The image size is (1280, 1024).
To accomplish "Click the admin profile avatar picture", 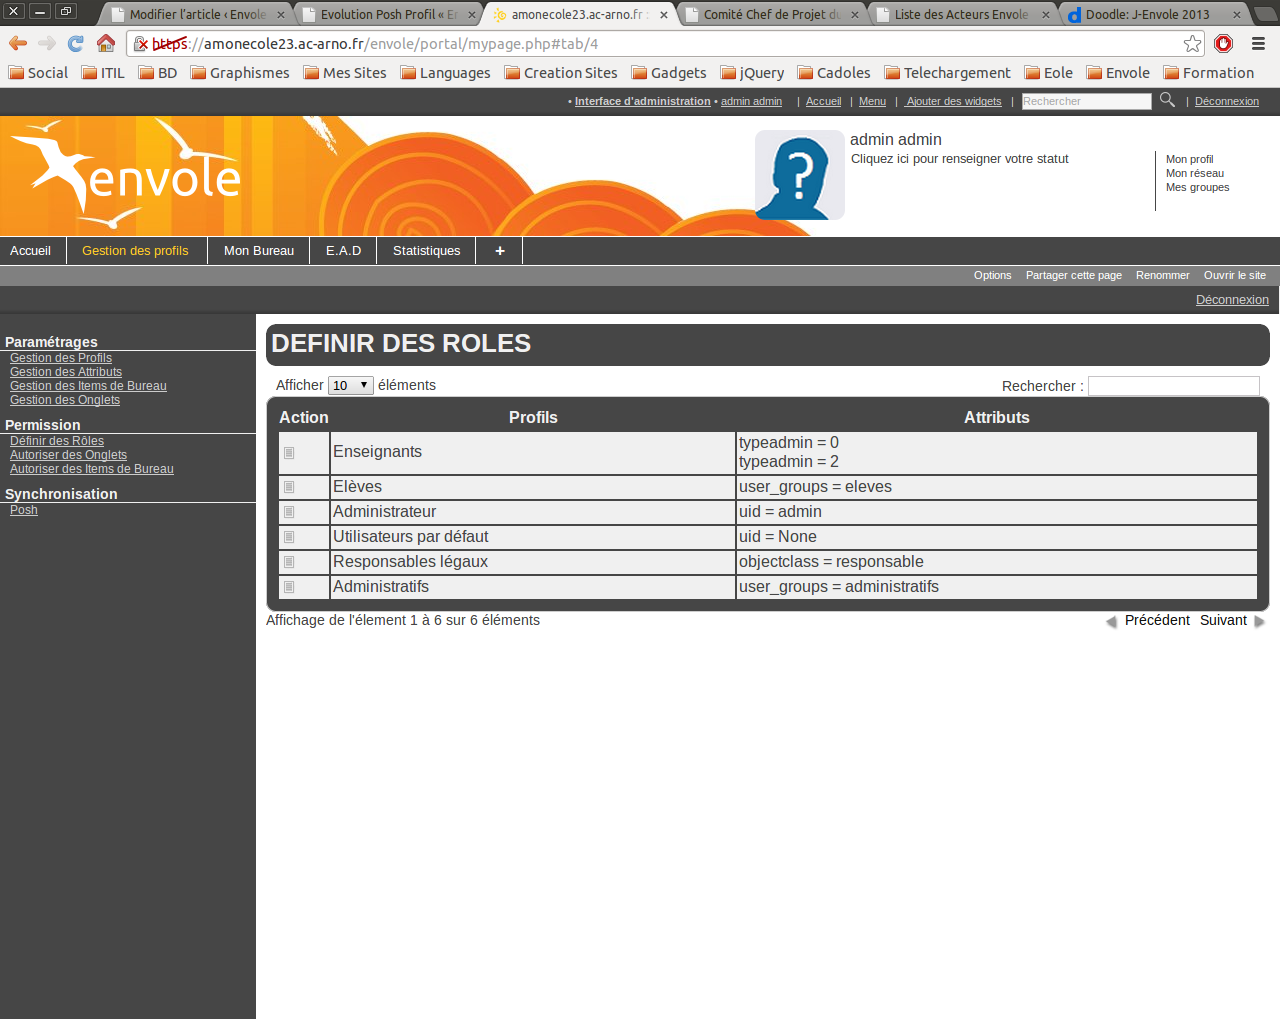I will 799,175.
